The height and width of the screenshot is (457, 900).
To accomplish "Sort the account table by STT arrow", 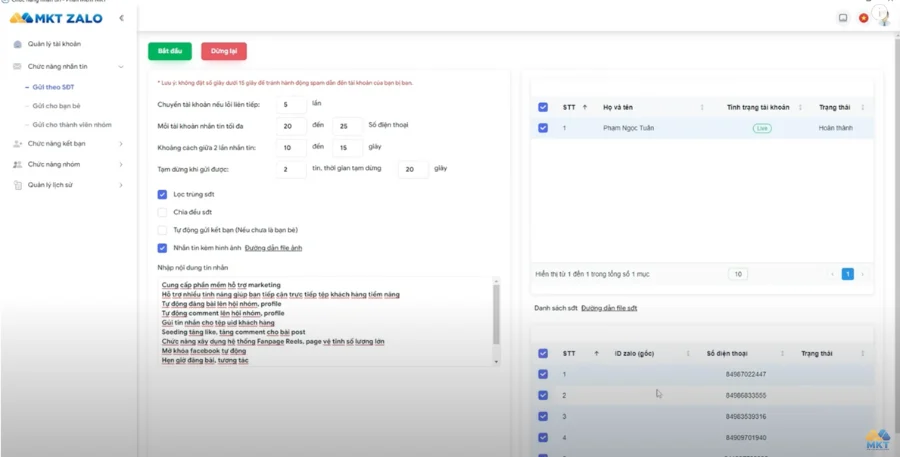I will click(585, 107).
